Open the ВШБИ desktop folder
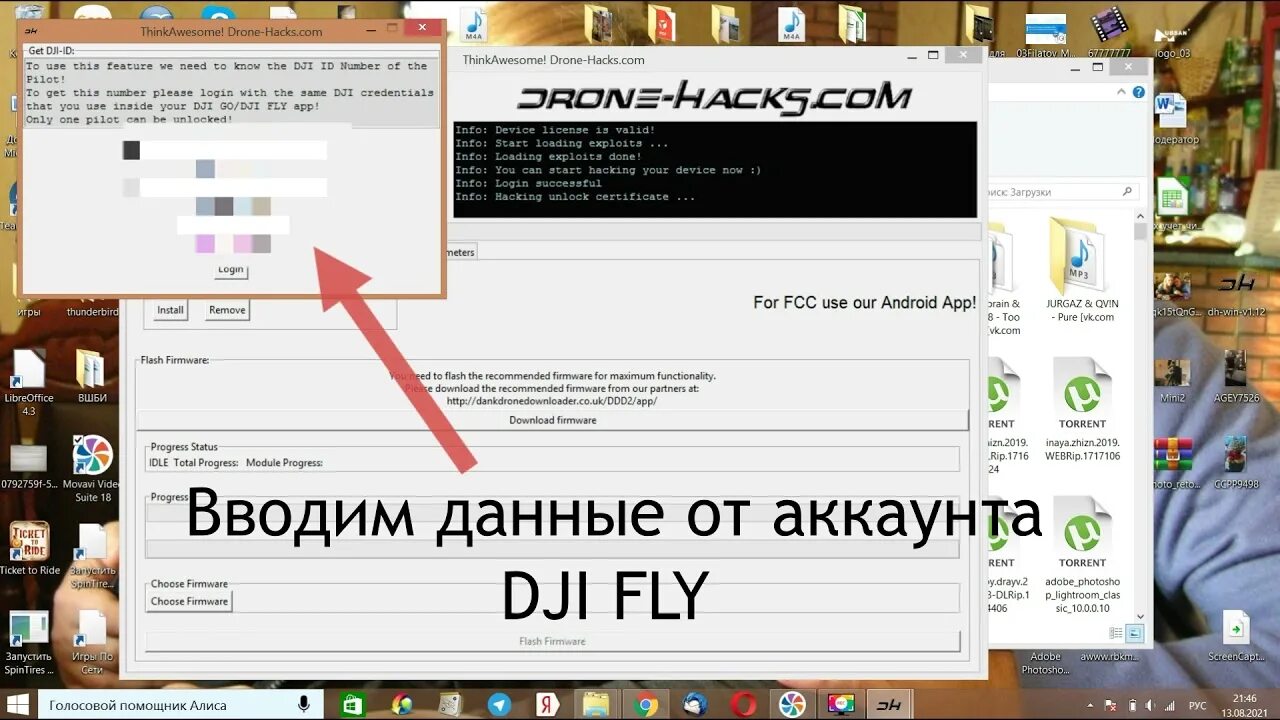 pyautogui.click(x=92, y=378)
